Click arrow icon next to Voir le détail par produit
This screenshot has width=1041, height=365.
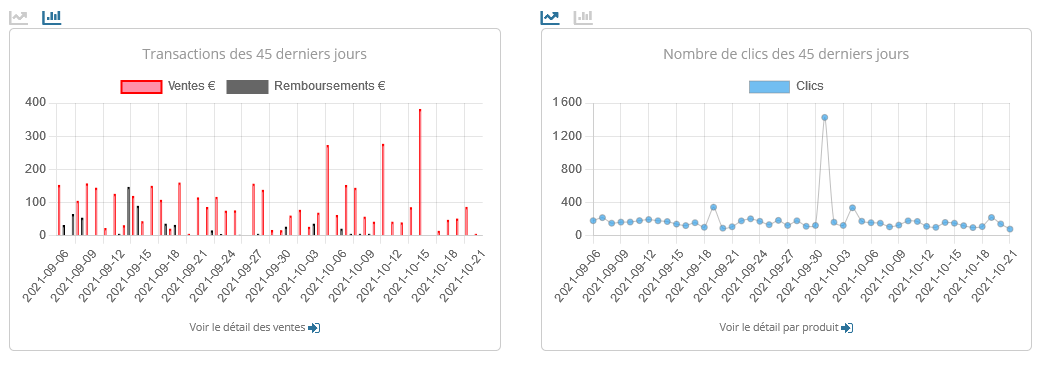pyautogui.click(x=846, y=327)
